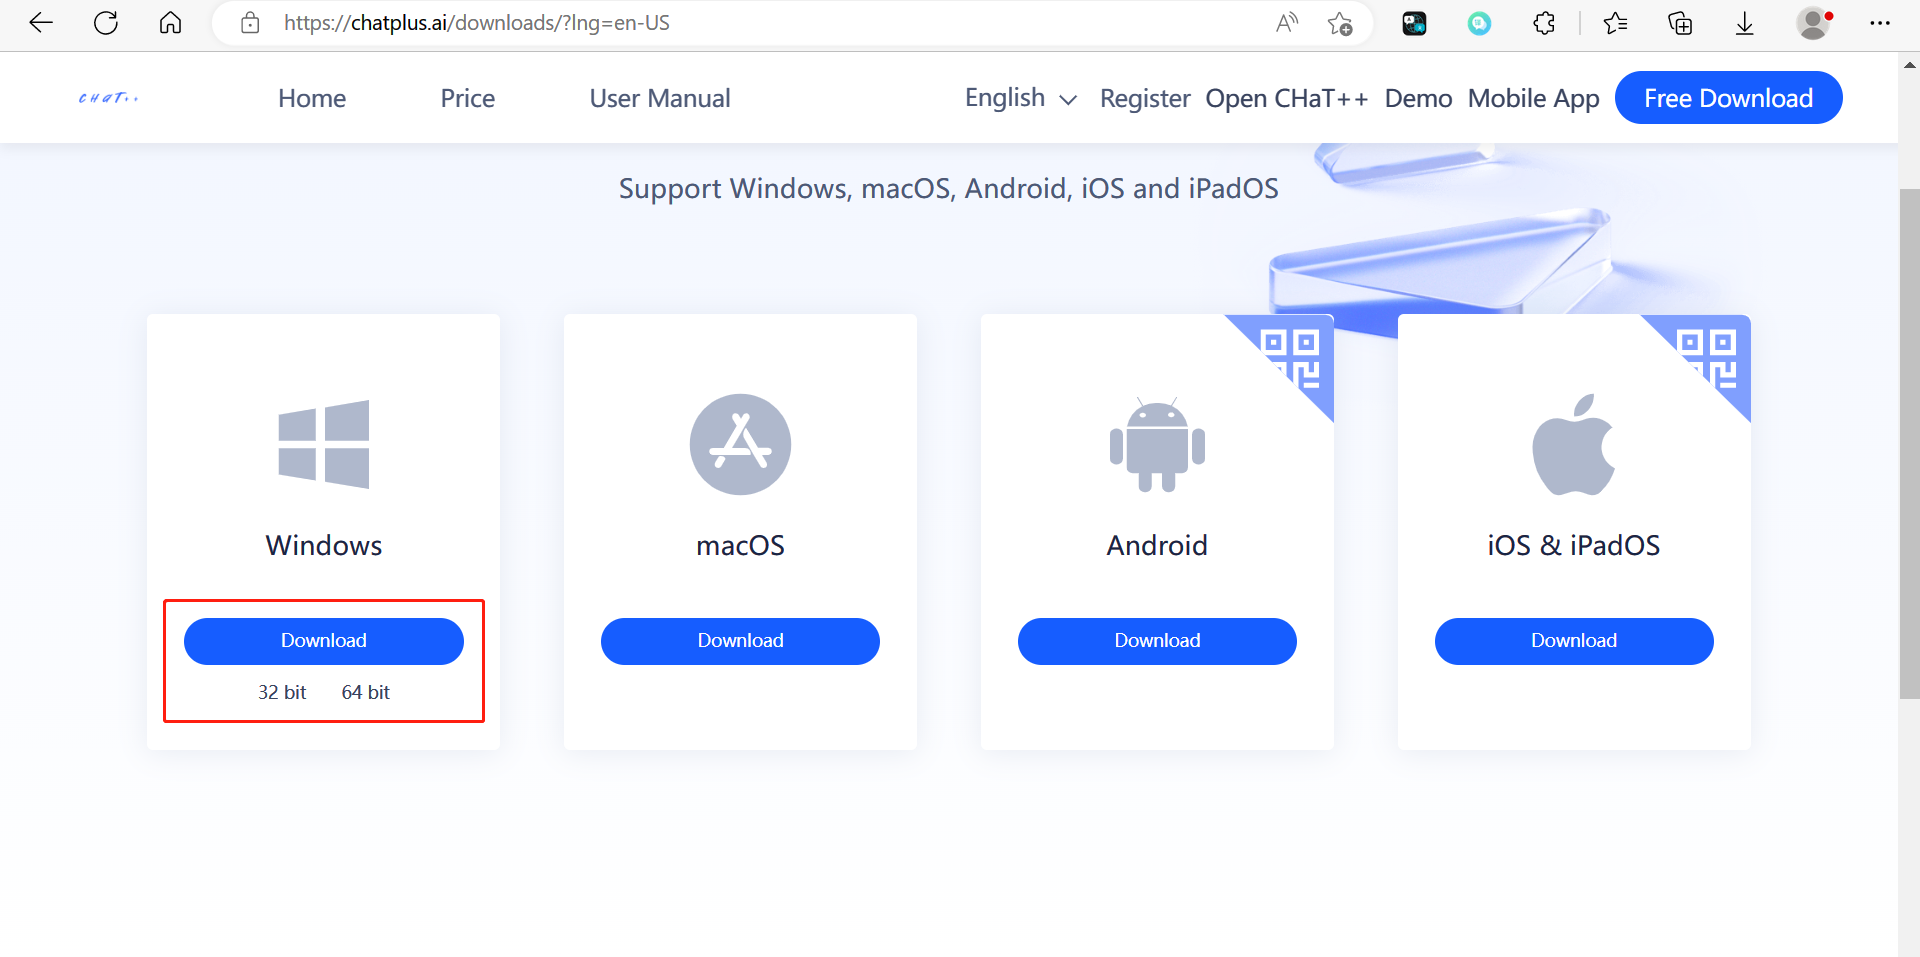Open the teal circular extension icon
This screenshot has width=1920, height=957.
point(1479,23)
